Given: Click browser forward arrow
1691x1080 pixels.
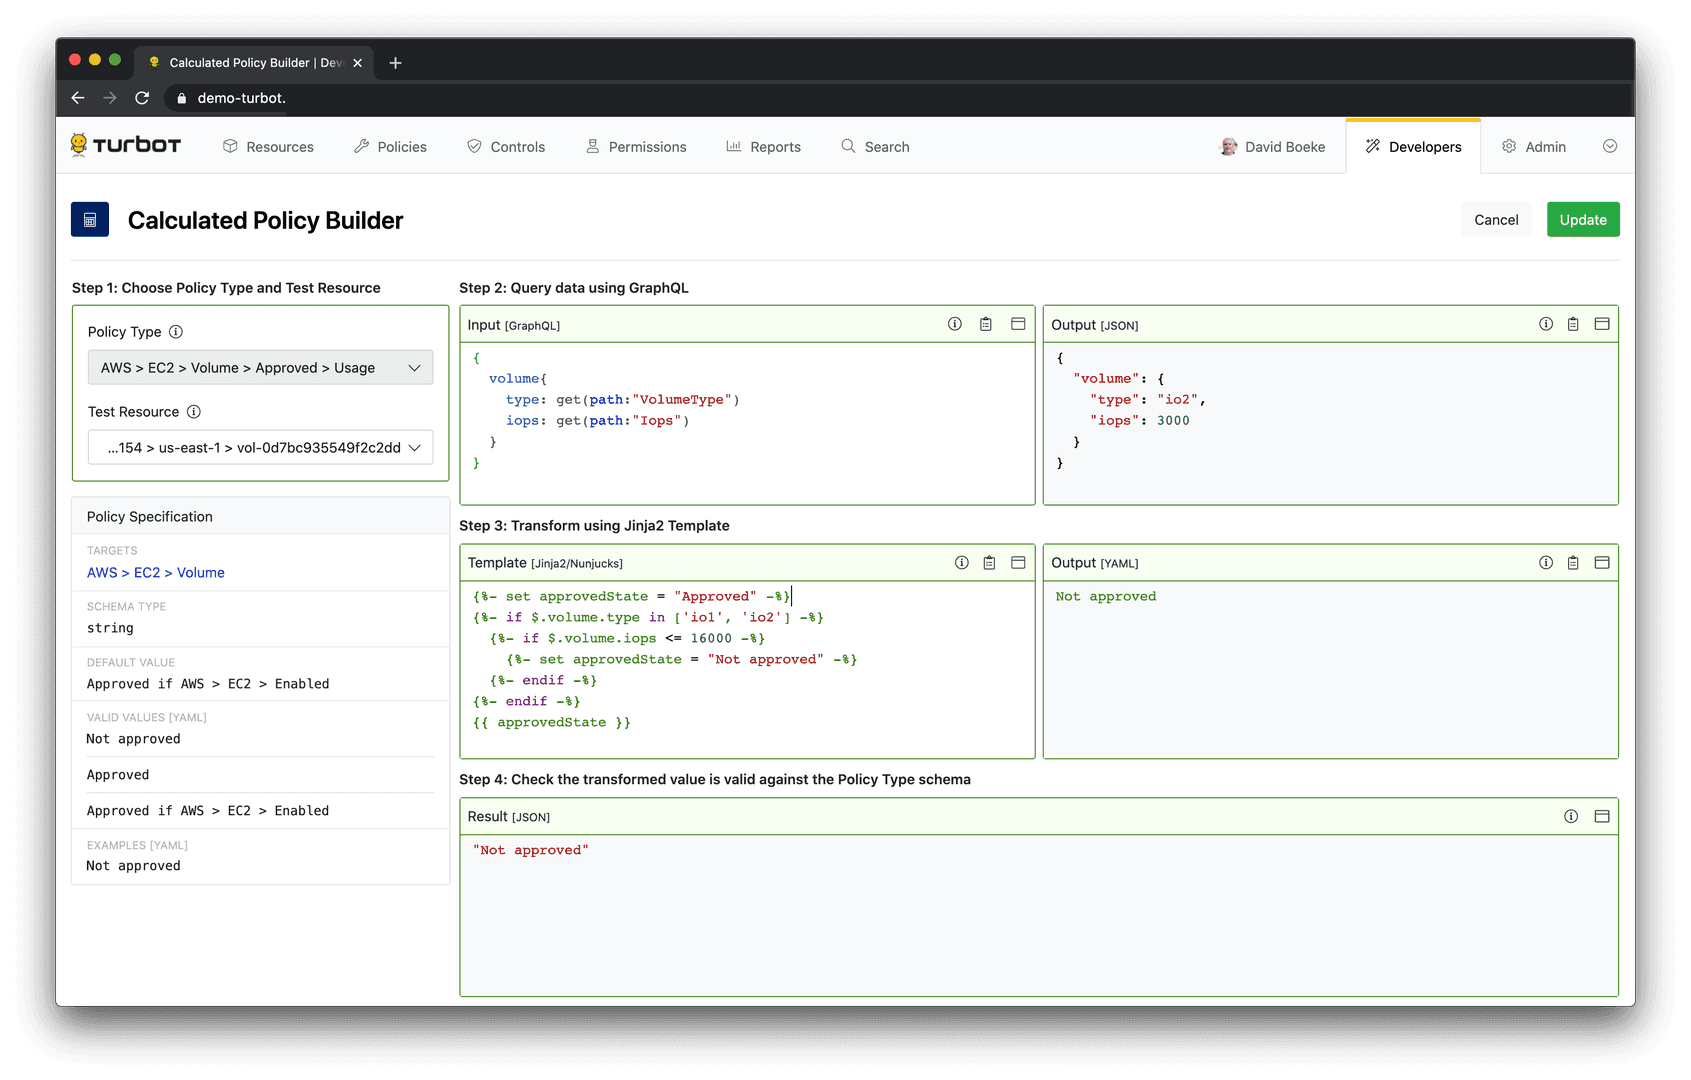Looking at the screenshot, I should (x=110, y=98).
